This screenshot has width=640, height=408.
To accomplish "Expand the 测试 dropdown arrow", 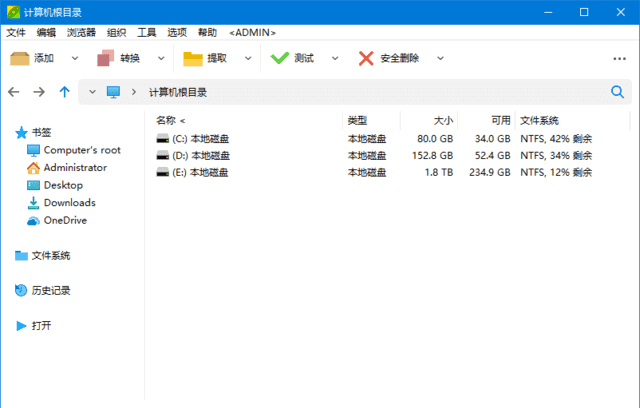I will 335,58.
